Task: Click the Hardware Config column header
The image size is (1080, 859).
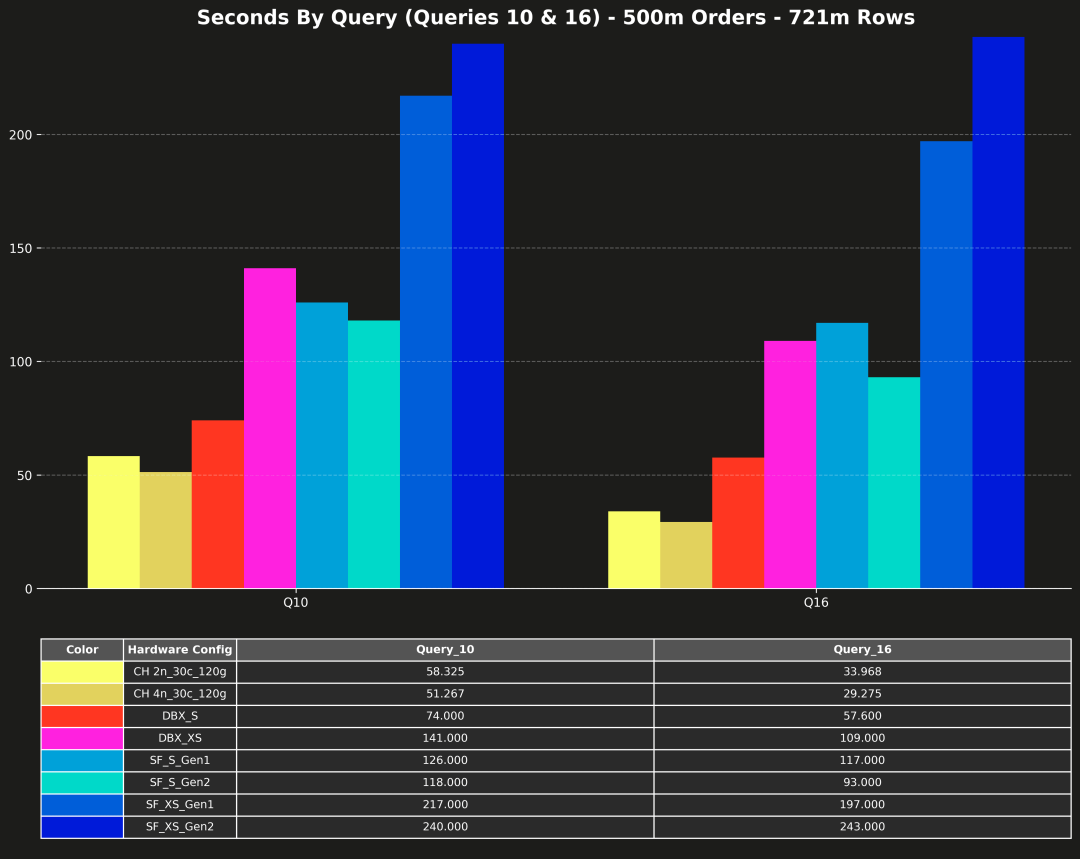Action: (180, 650)
